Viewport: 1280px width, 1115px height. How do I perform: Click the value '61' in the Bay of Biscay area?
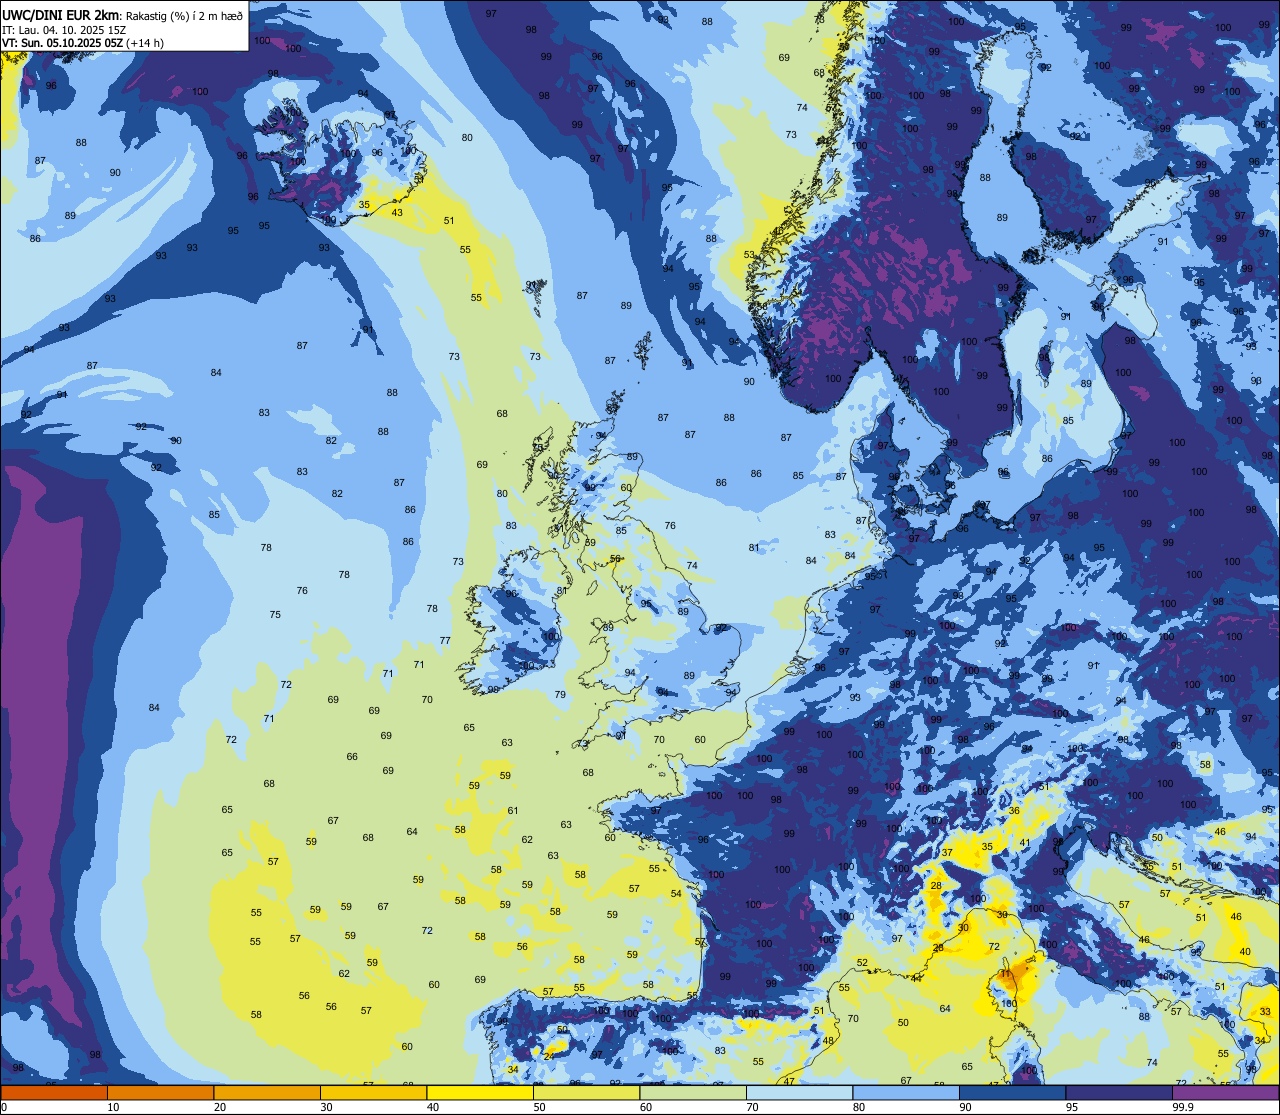point(513,811)
